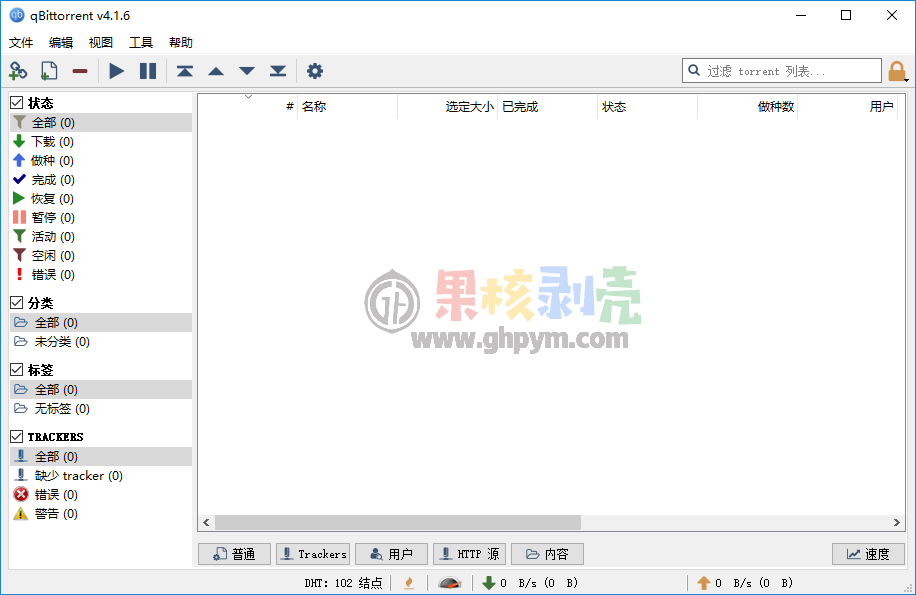Click the qBittorrent logo in title bar

pos(17,15)
